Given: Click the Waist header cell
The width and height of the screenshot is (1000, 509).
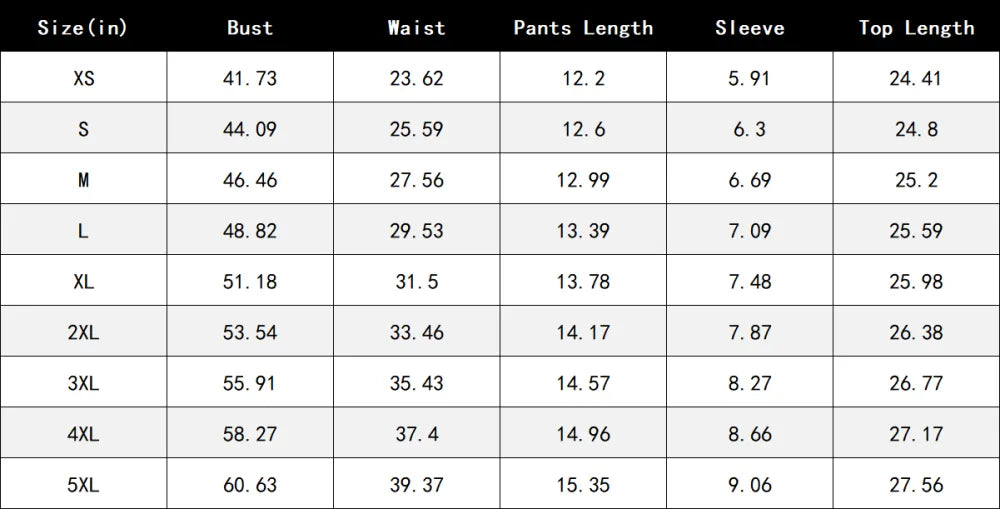Looking at the screenshot, I should (x=416, y=28).
